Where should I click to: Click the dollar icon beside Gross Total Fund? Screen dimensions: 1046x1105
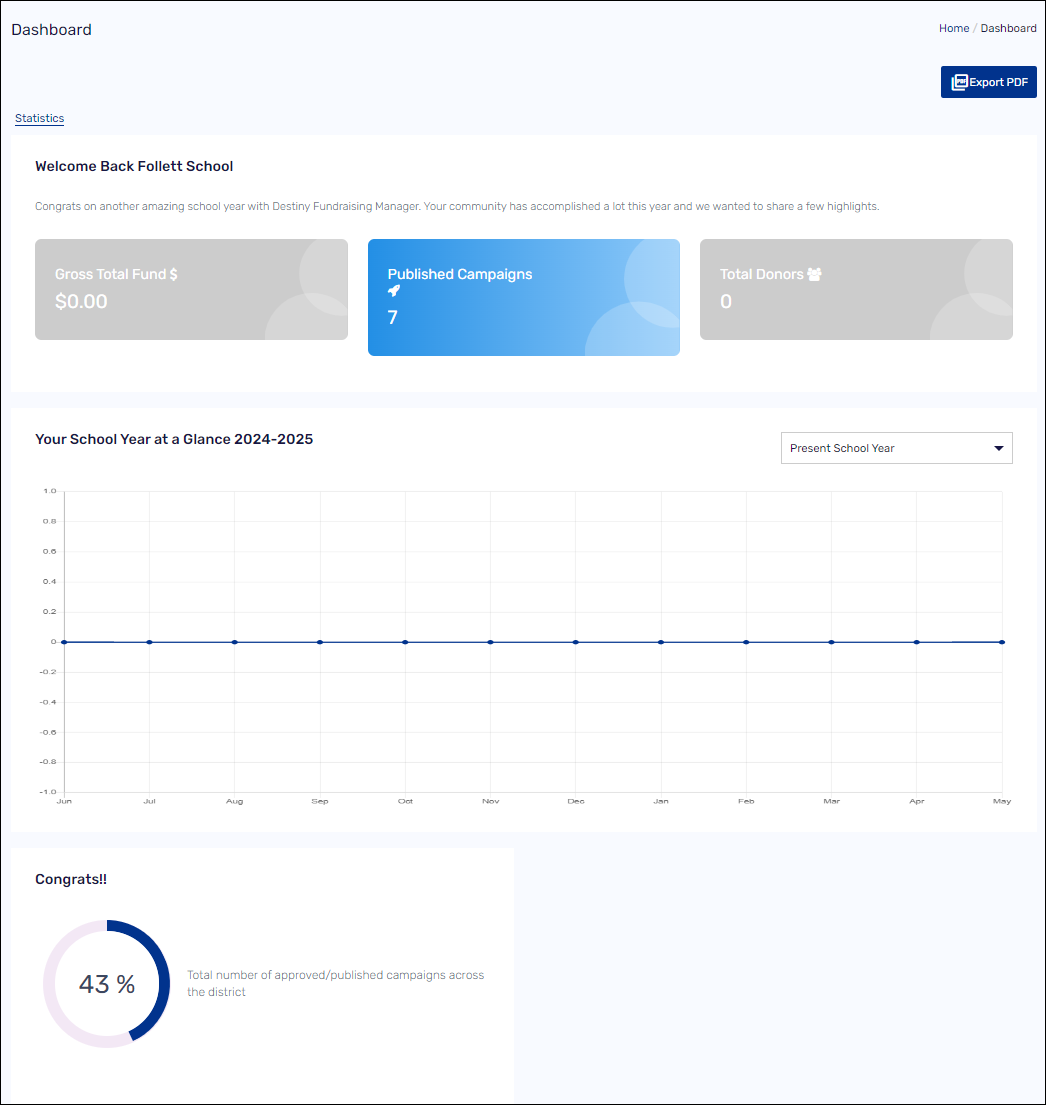pos(174,274)
